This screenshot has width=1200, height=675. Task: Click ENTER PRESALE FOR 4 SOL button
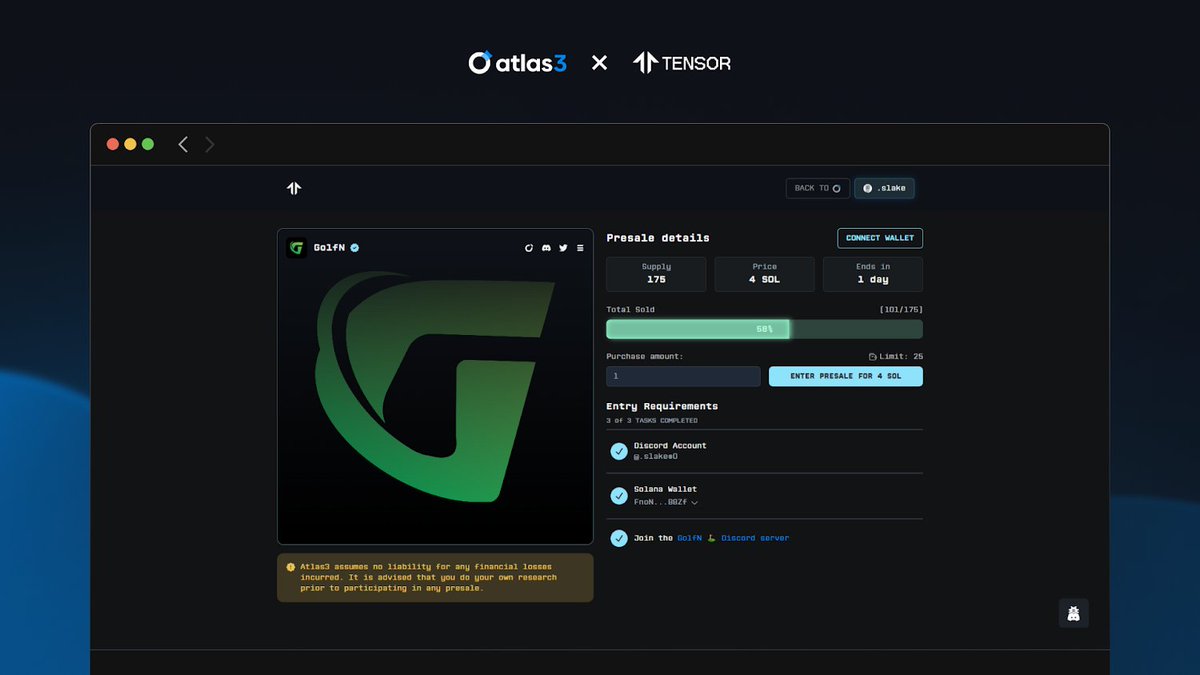pos(846,376)
